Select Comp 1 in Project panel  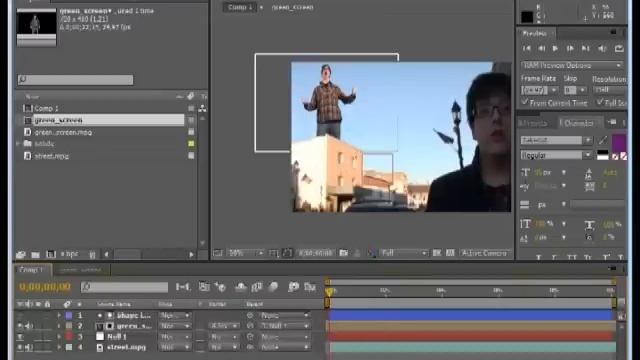46,108
